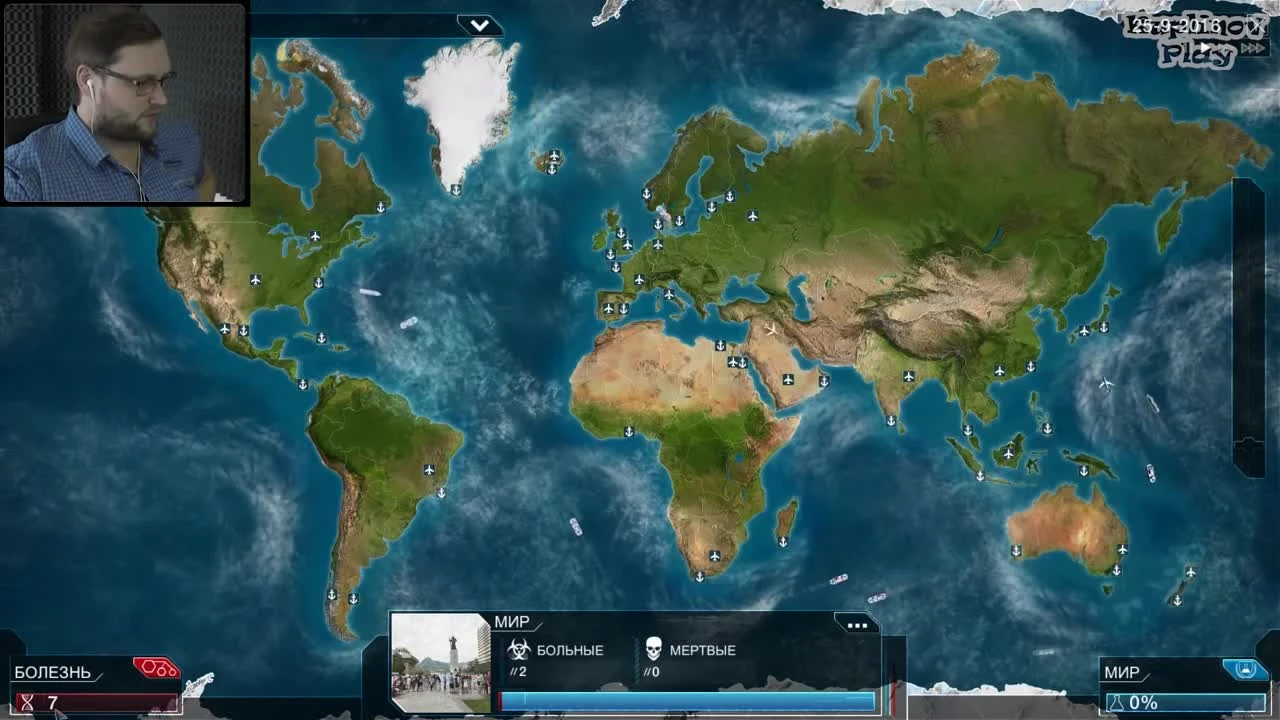Select the Saudi Arabia airport icon
The height and width of the screenshot is (720, 1280).
coord(788,379)
